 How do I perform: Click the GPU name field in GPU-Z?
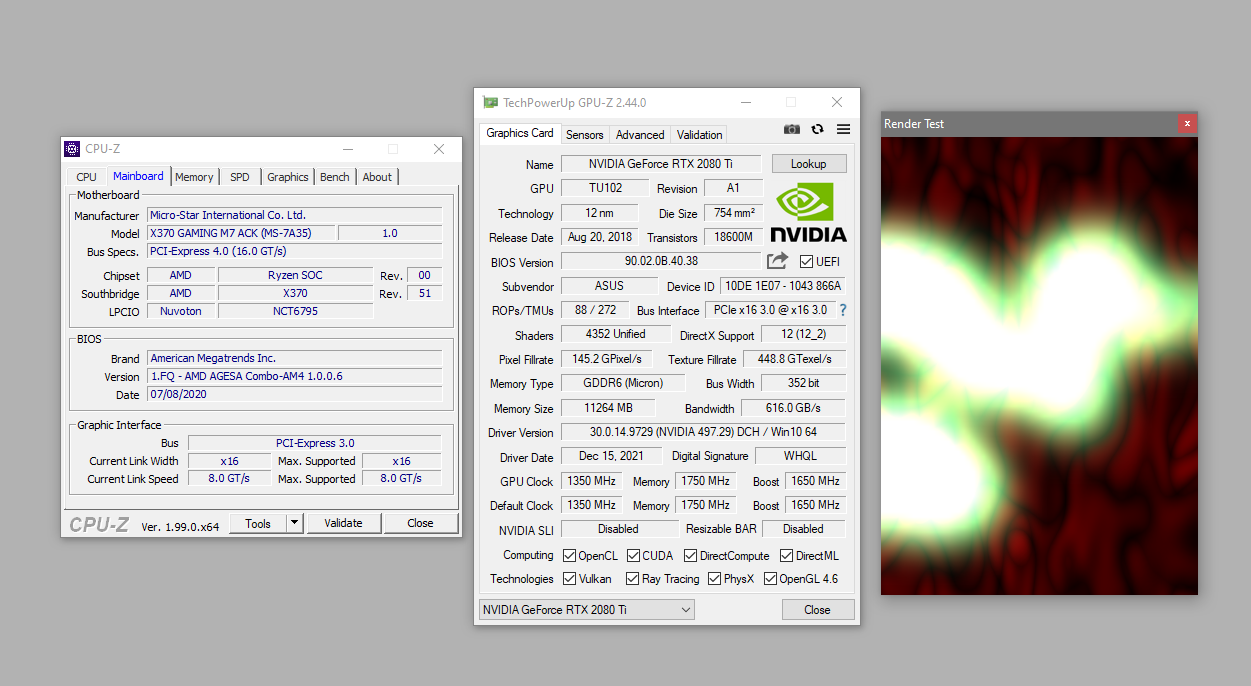pyautogui.click(x=661, y=164)
